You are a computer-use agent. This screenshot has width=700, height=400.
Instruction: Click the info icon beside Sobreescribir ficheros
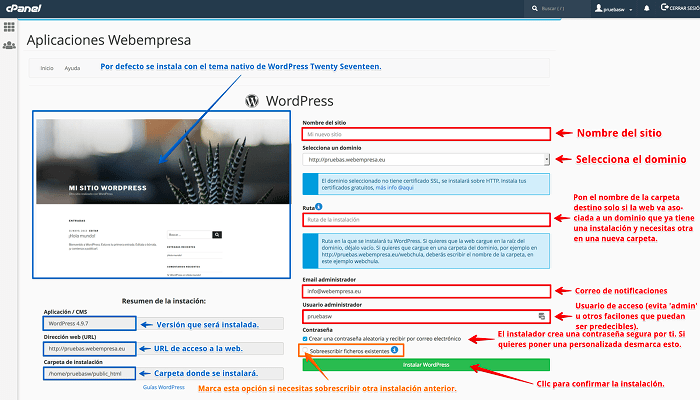[x=395, y=350]
